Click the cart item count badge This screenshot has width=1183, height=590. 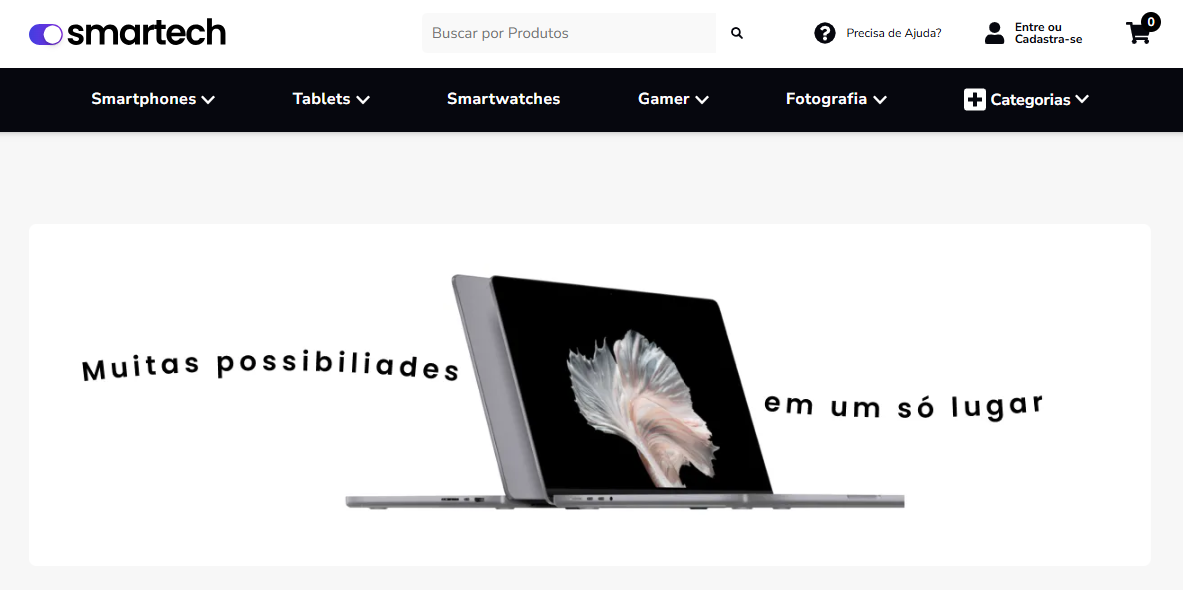pyautogui.click(x=1151, y=22)
